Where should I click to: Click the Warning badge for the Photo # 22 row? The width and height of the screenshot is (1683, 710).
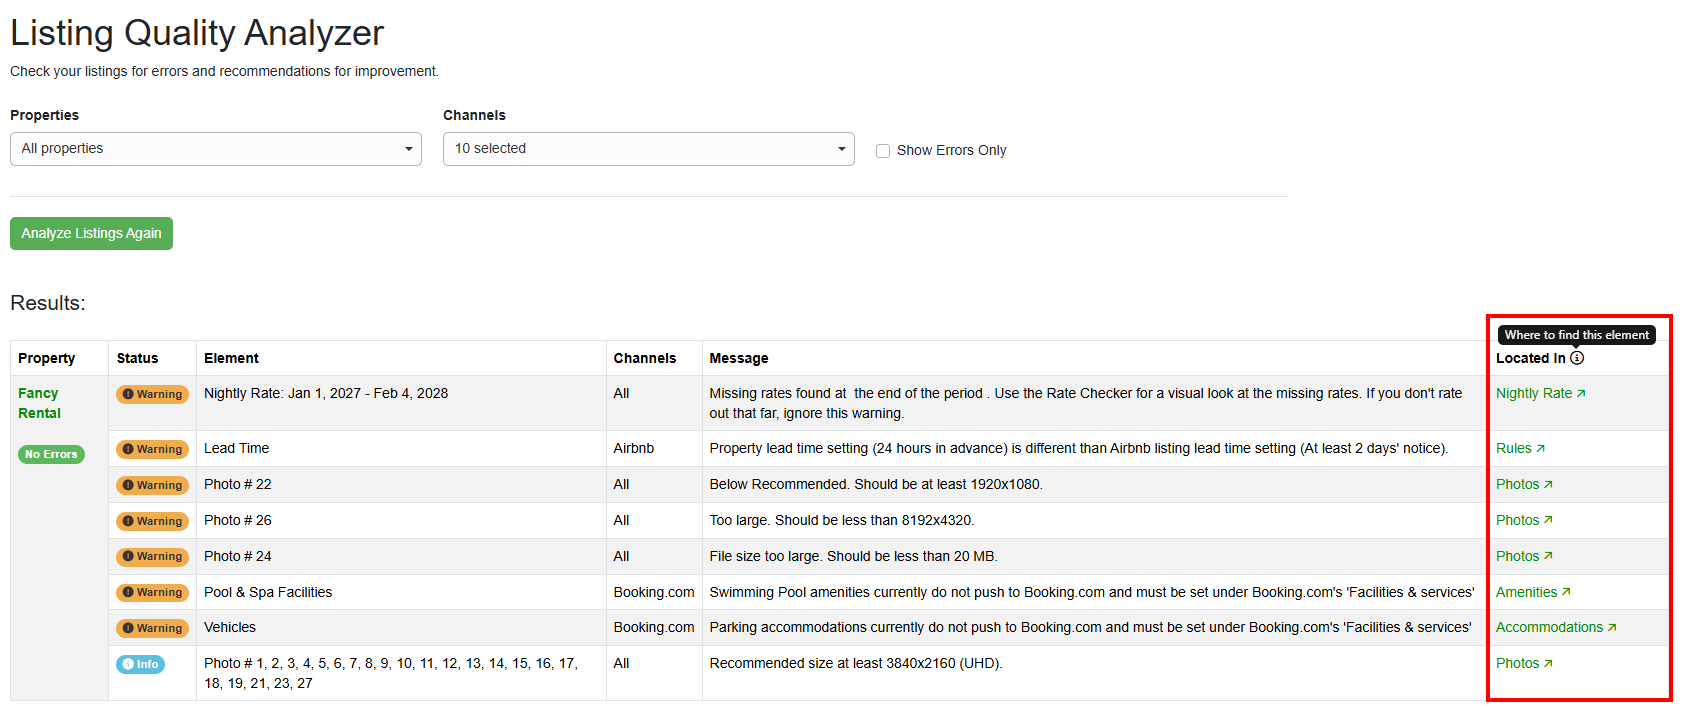tap(153, 485)
